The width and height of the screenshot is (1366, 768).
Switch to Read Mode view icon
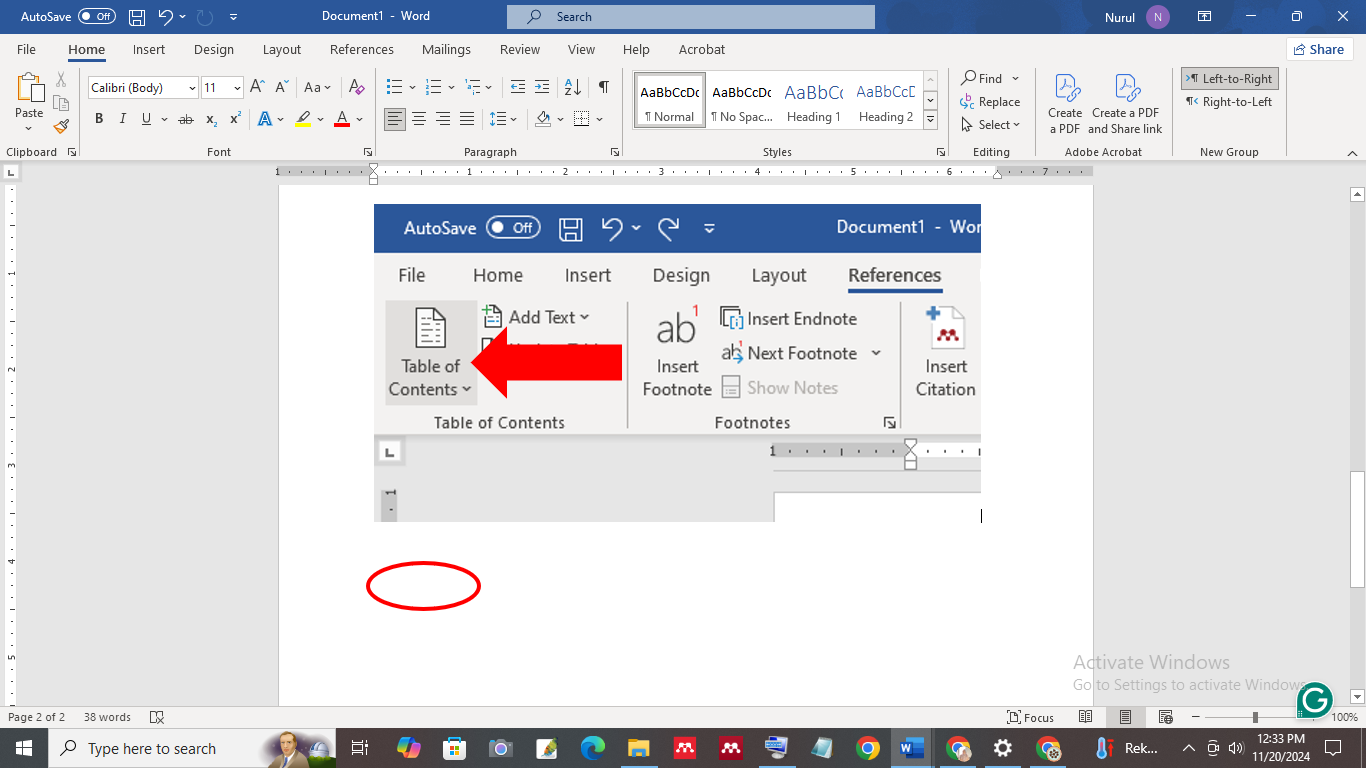(x=1085, y=717)
